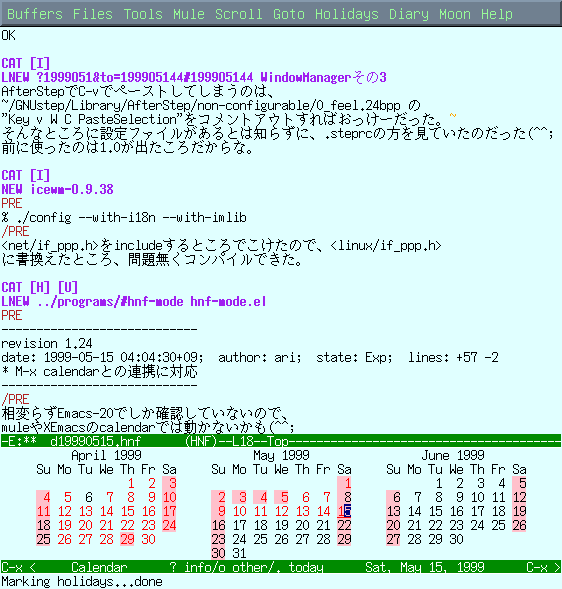Click the '* M-x calendar' changelog line

pyautogui.click(x=99, y=372)
